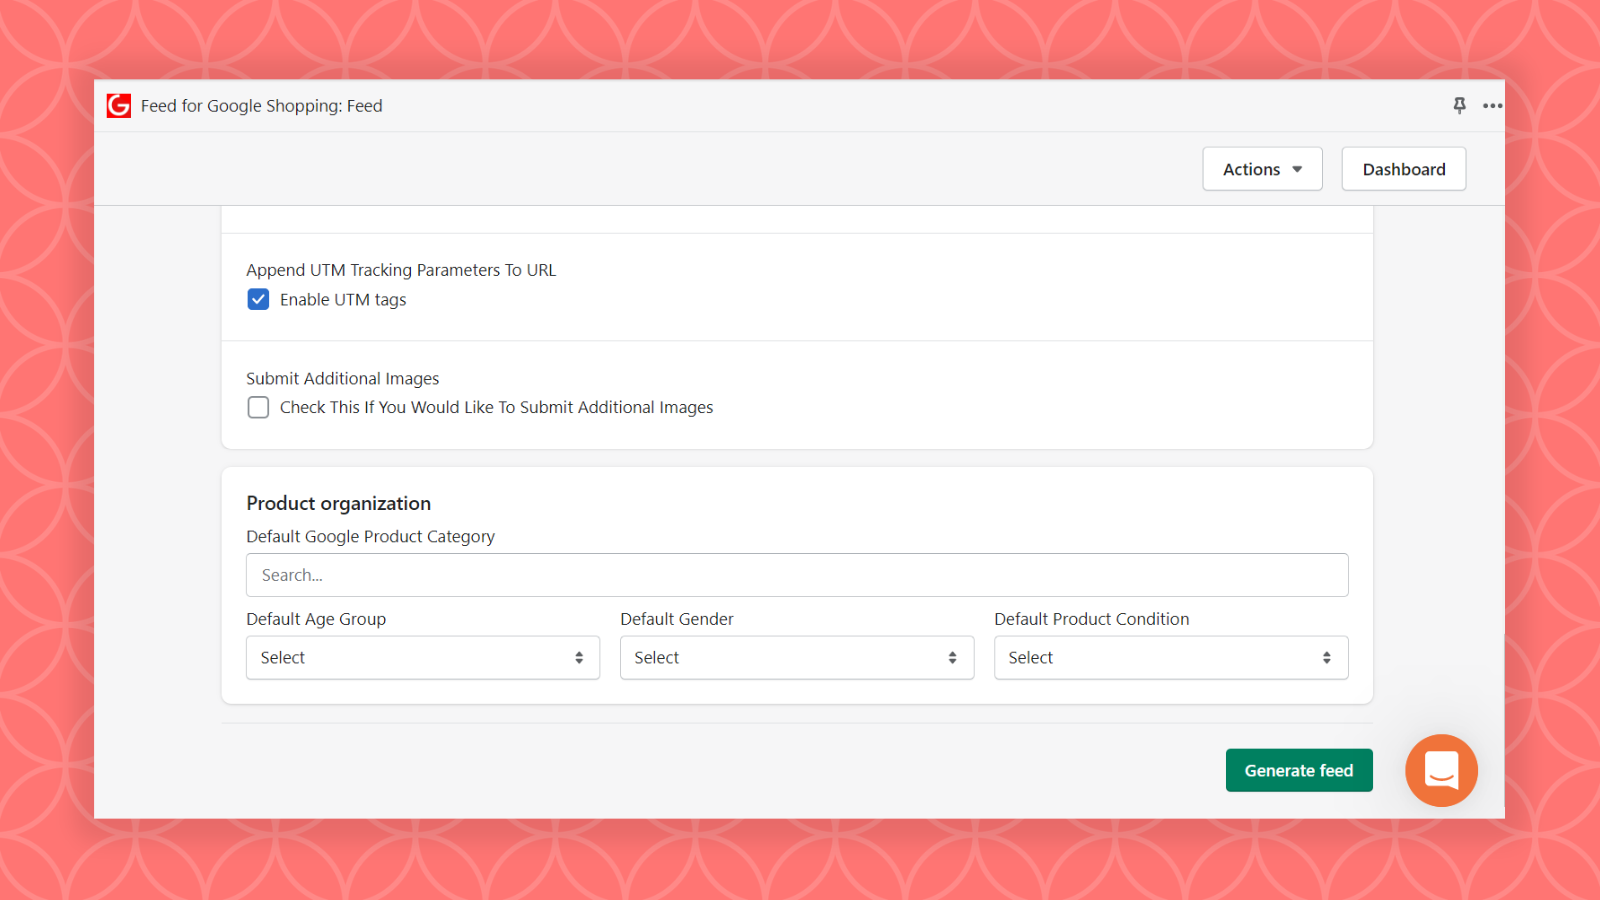The width and height of the screenshot is (1600, 900).
Task: Click the additional images checkbox label text
Action: click(496, 407)
